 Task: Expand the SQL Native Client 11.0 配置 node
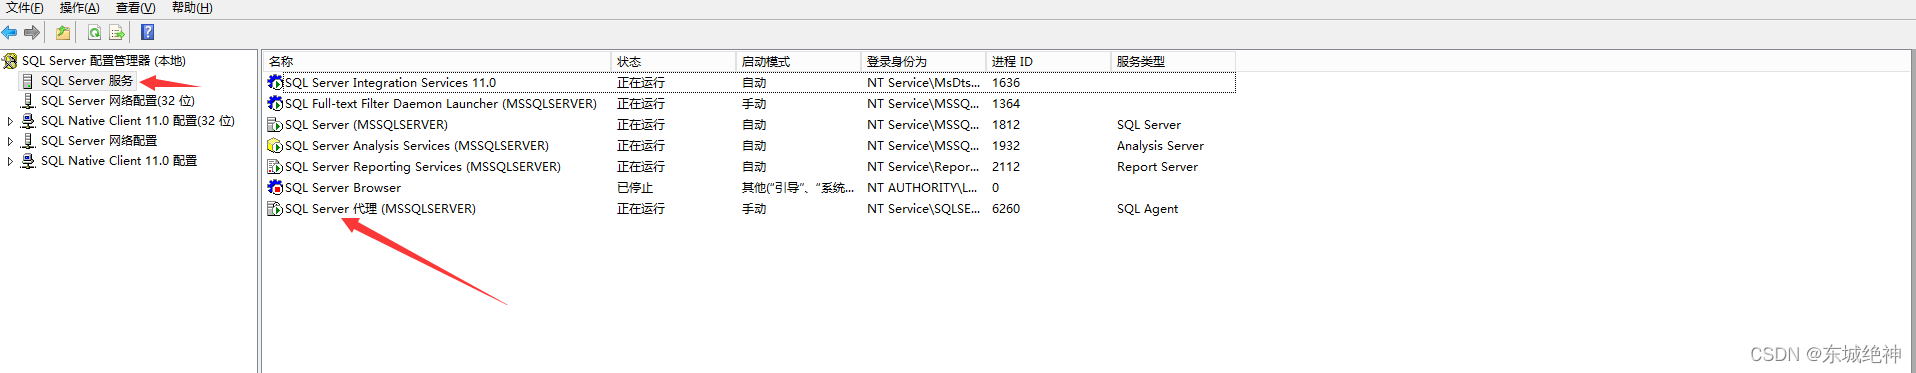tap(10, 161)
